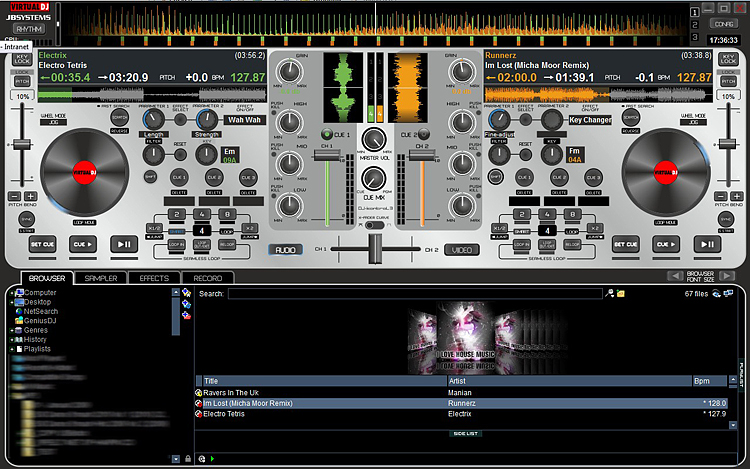This screenshot has height=469, width=750.
Task: Click the SHIFT button on right deck
Action: [x=496, y=177]
